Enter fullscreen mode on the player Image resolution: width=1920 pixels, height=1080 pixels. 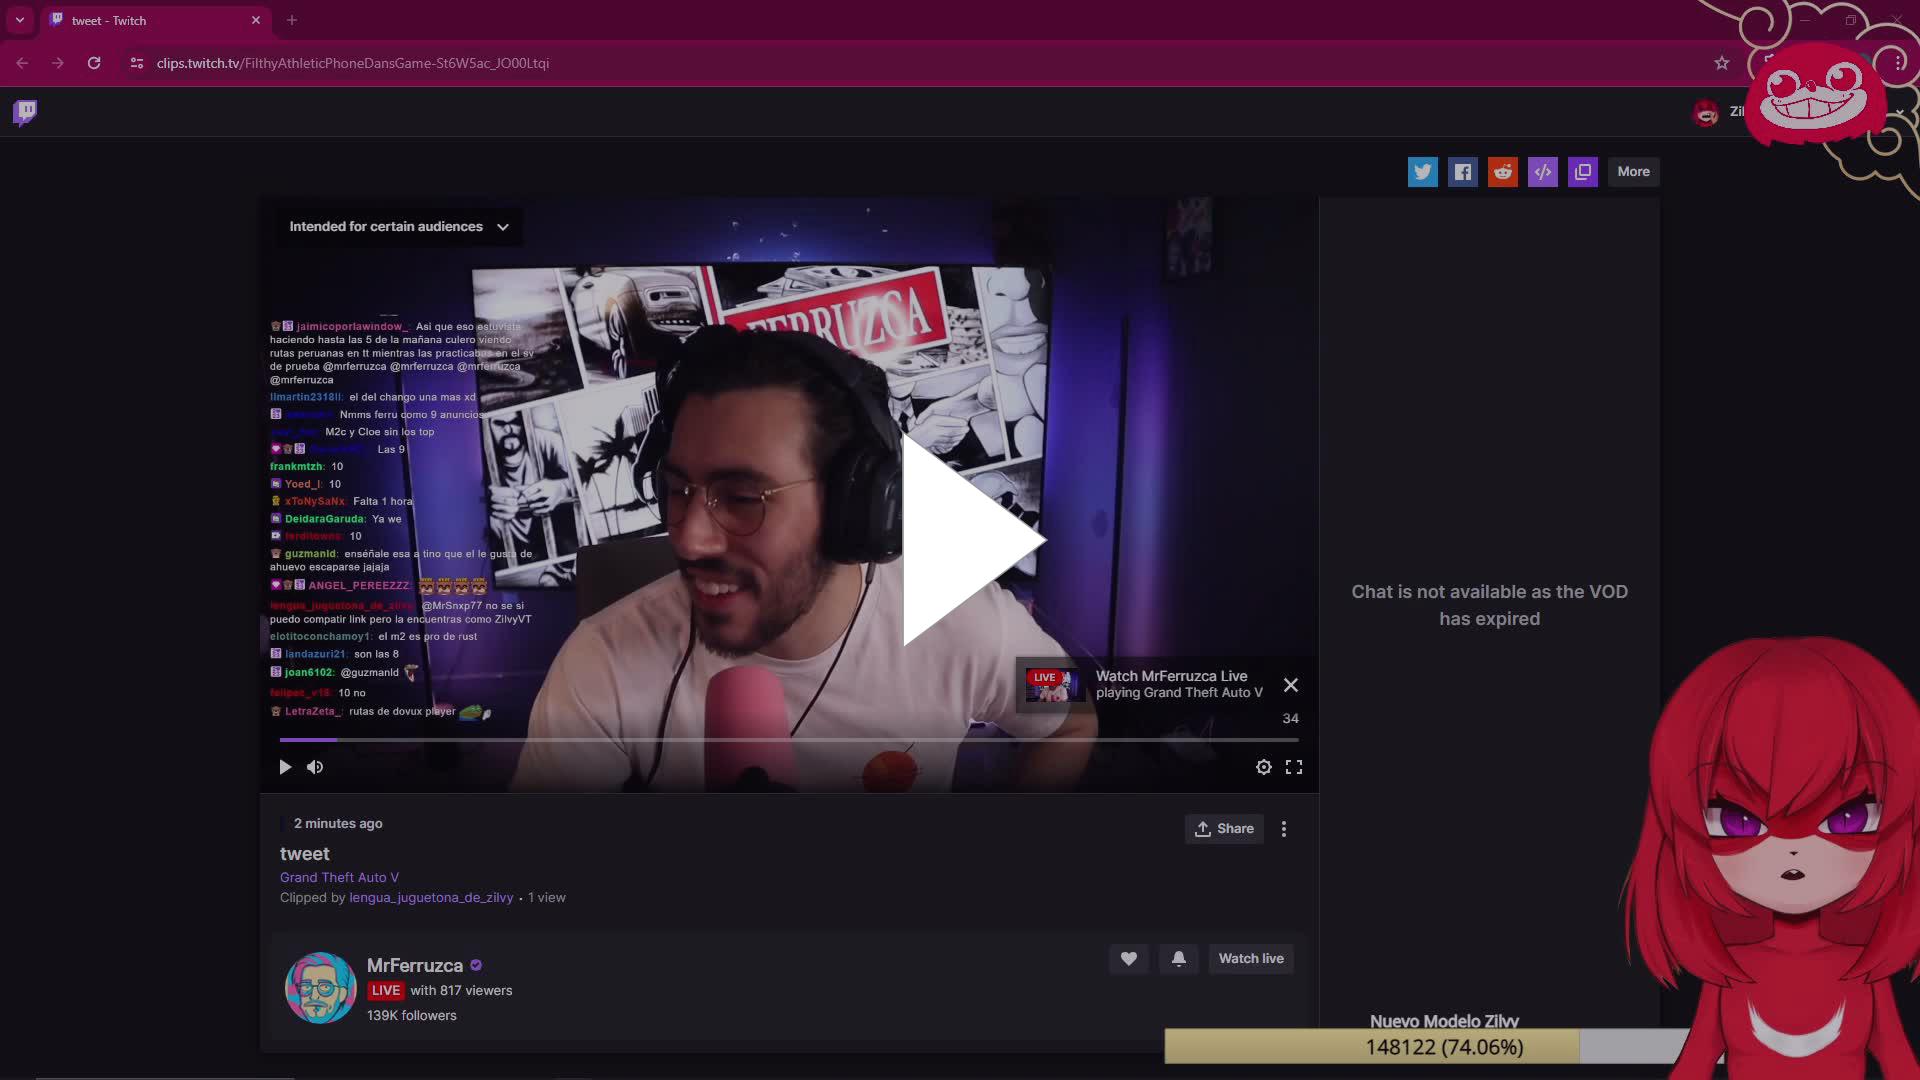(x=1293, y=766)
